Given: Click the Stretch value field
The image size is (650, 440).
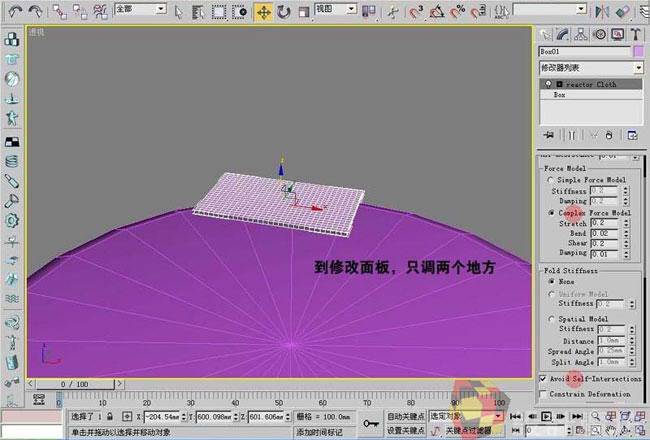Looking at the screenshot, I should coord(605,223).
